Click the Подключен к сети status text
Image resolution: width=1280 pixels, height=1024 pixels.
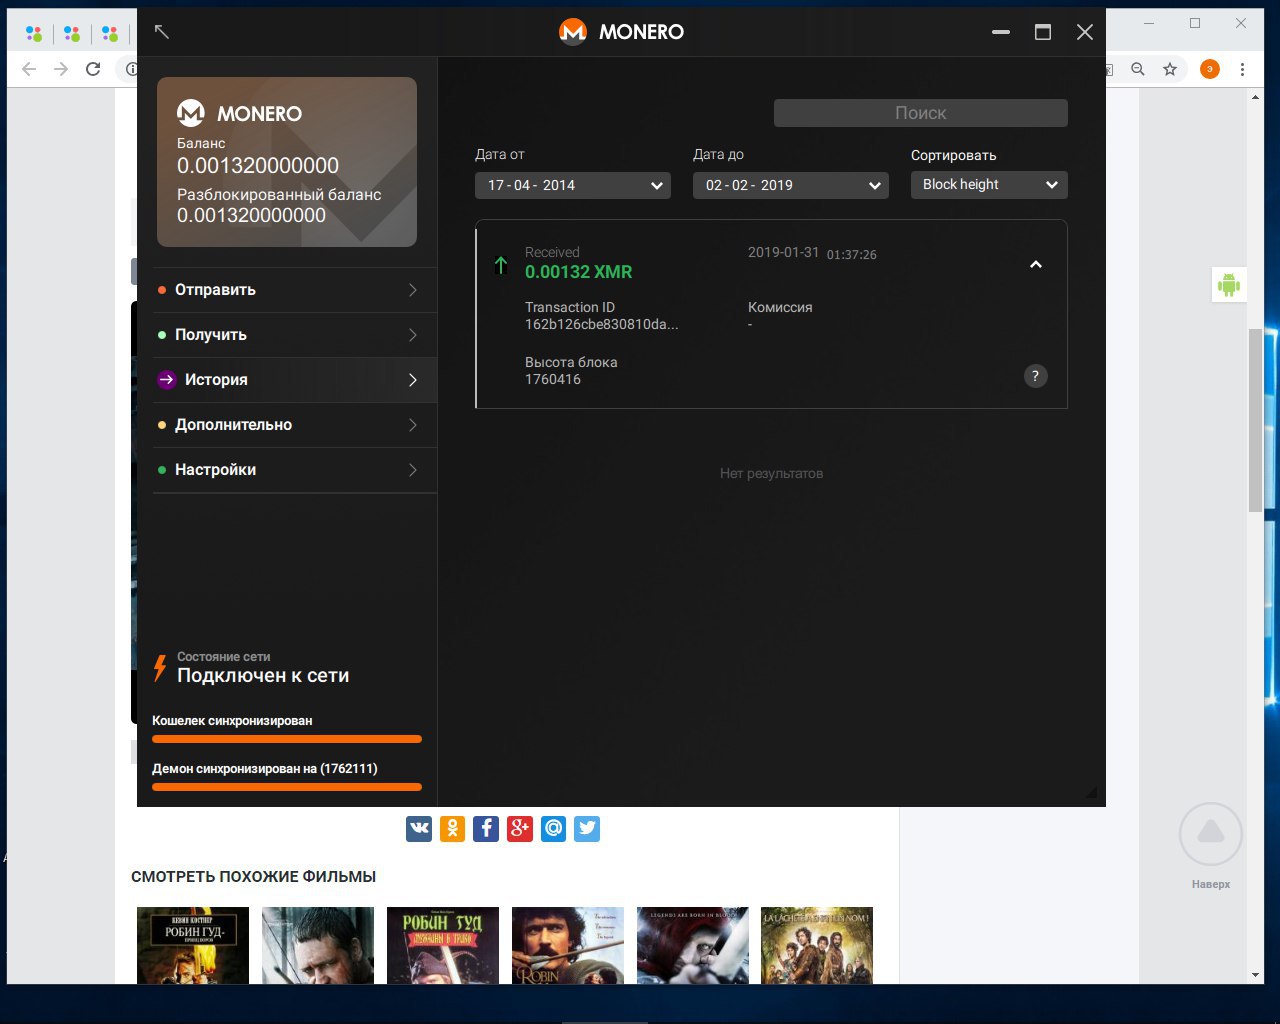coord(263,676)
